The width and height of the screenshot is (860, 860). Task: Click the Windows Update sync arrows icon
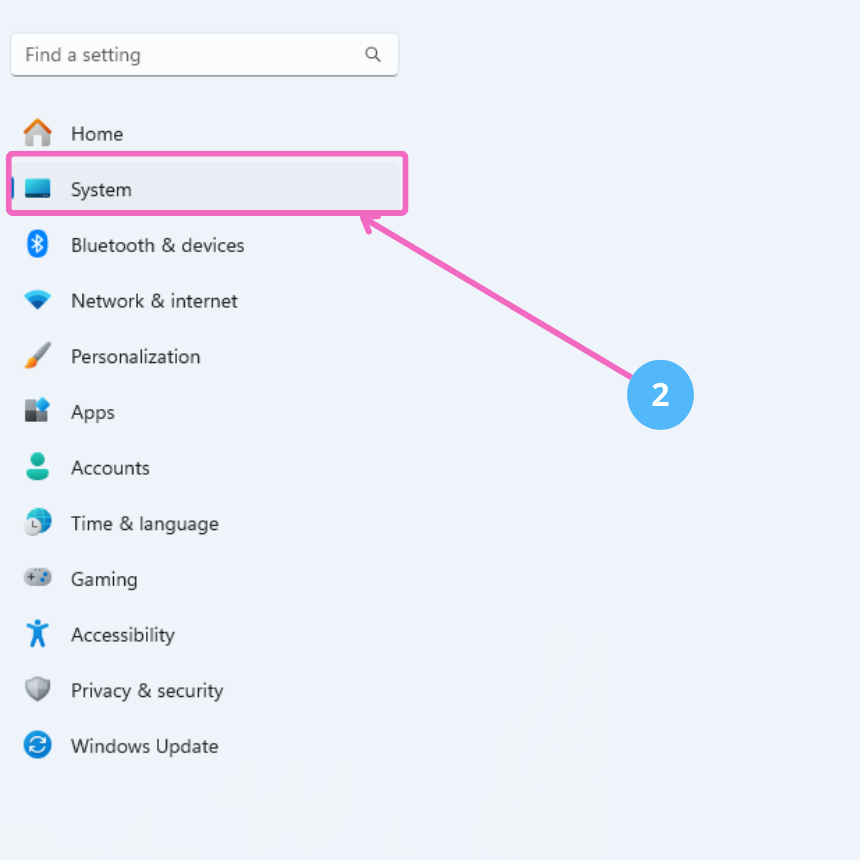38,745
